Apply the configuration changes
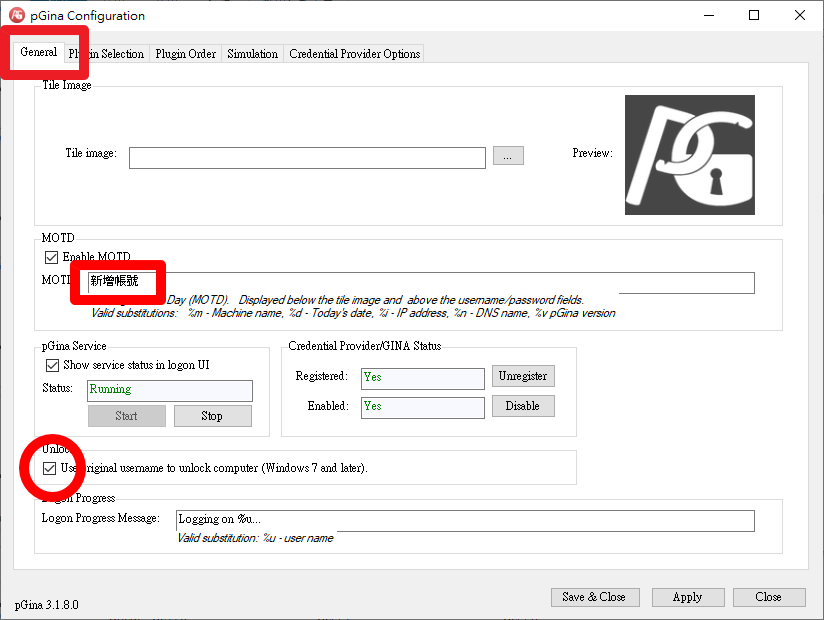This screenshot has width=824, height=620. coord(688,597)
